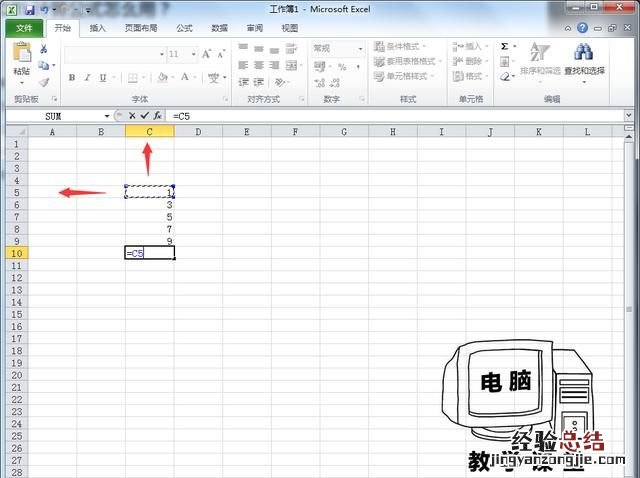Viewport: 640px width, 478px height.
Task: Click cell C10 containing =C5
Action: 149,253
